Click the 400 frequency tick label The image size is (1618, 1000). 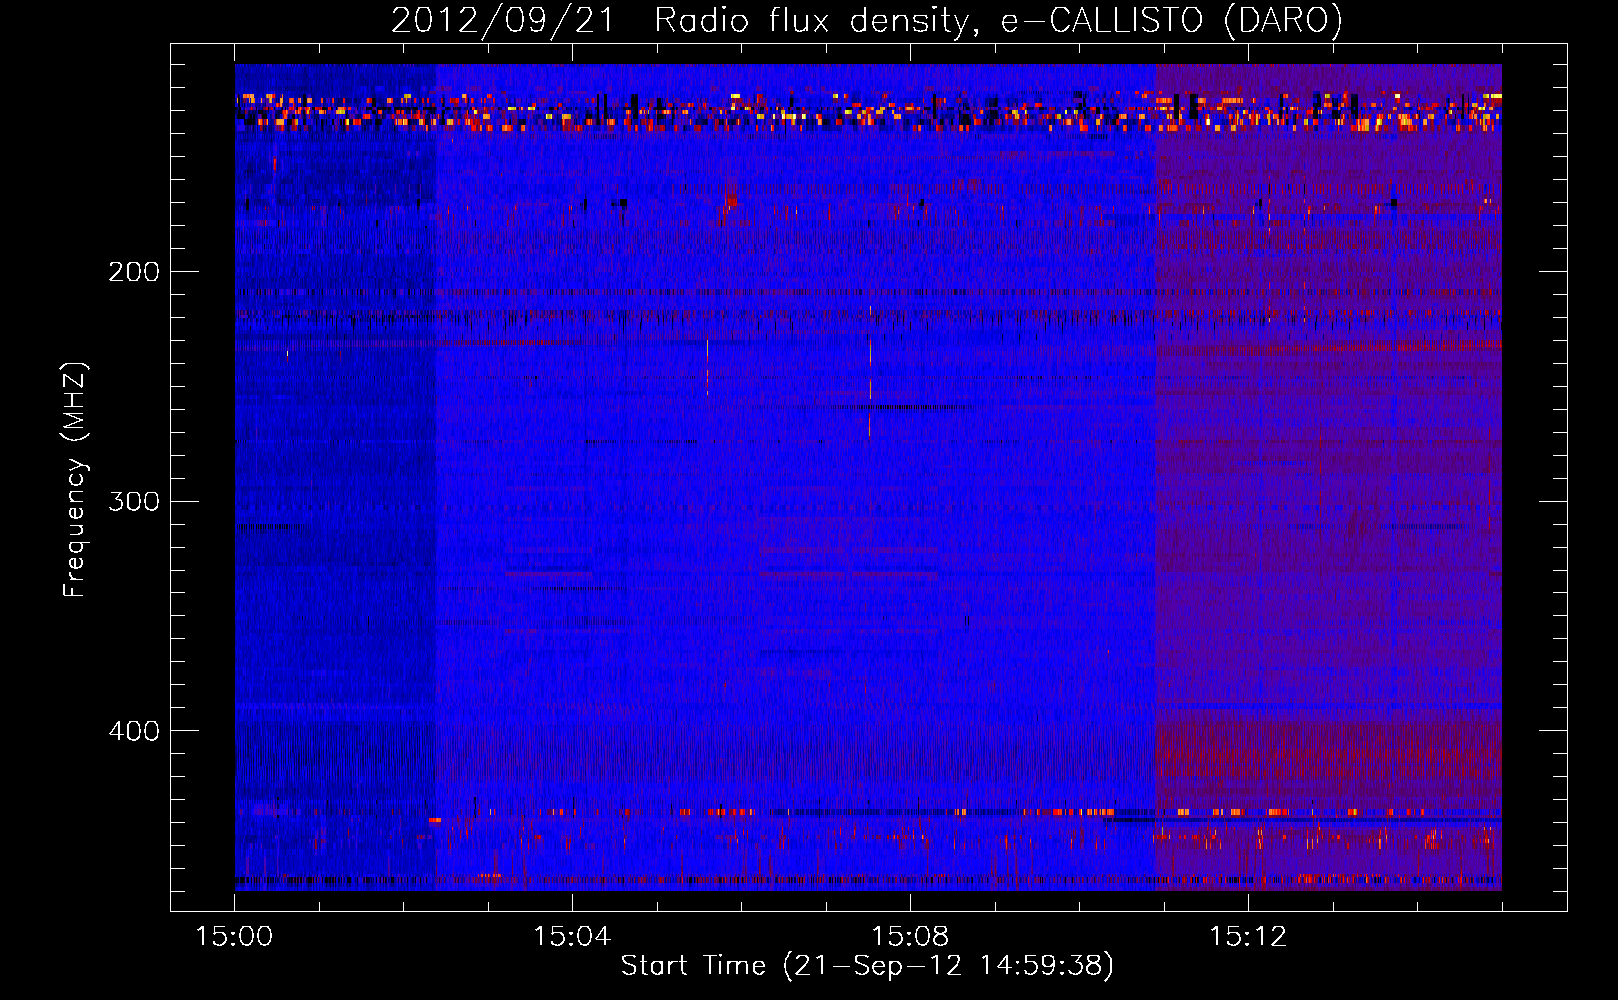pos(134,731)
